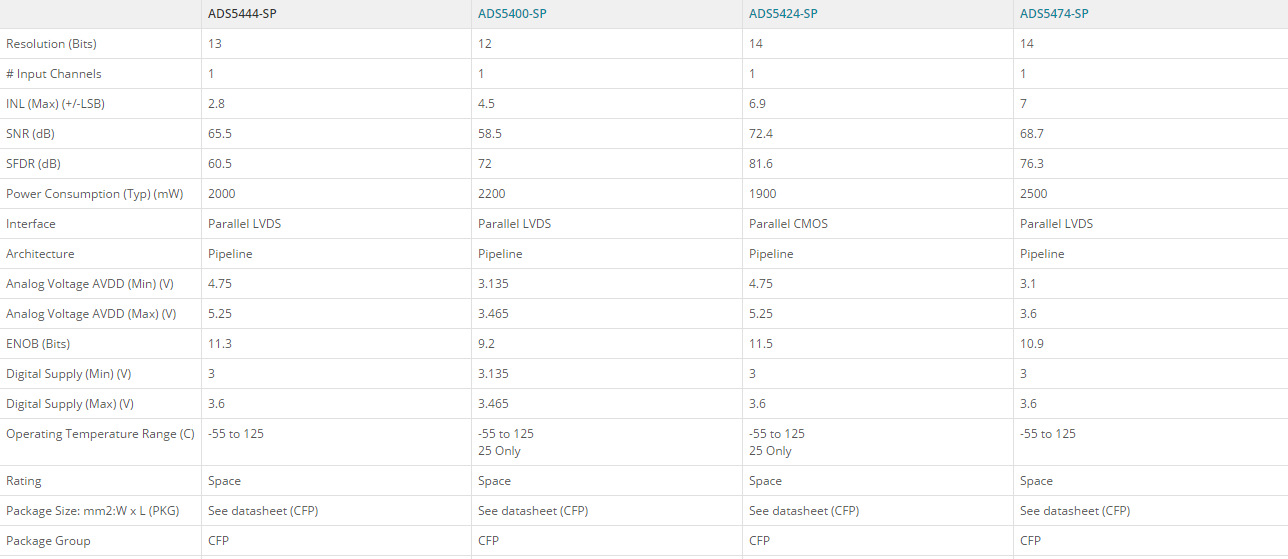Click the Operating Temperature Range (C) label
This screenshot has width=1288, height=559.
coord(100,434)
